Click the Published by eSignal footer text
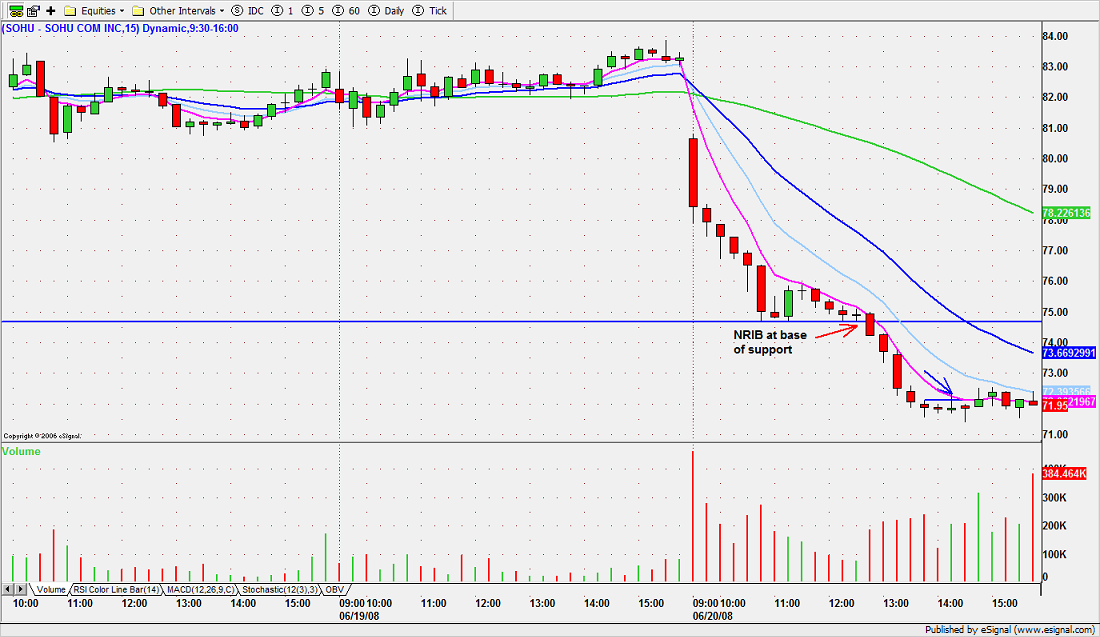 coord(1009,629)
